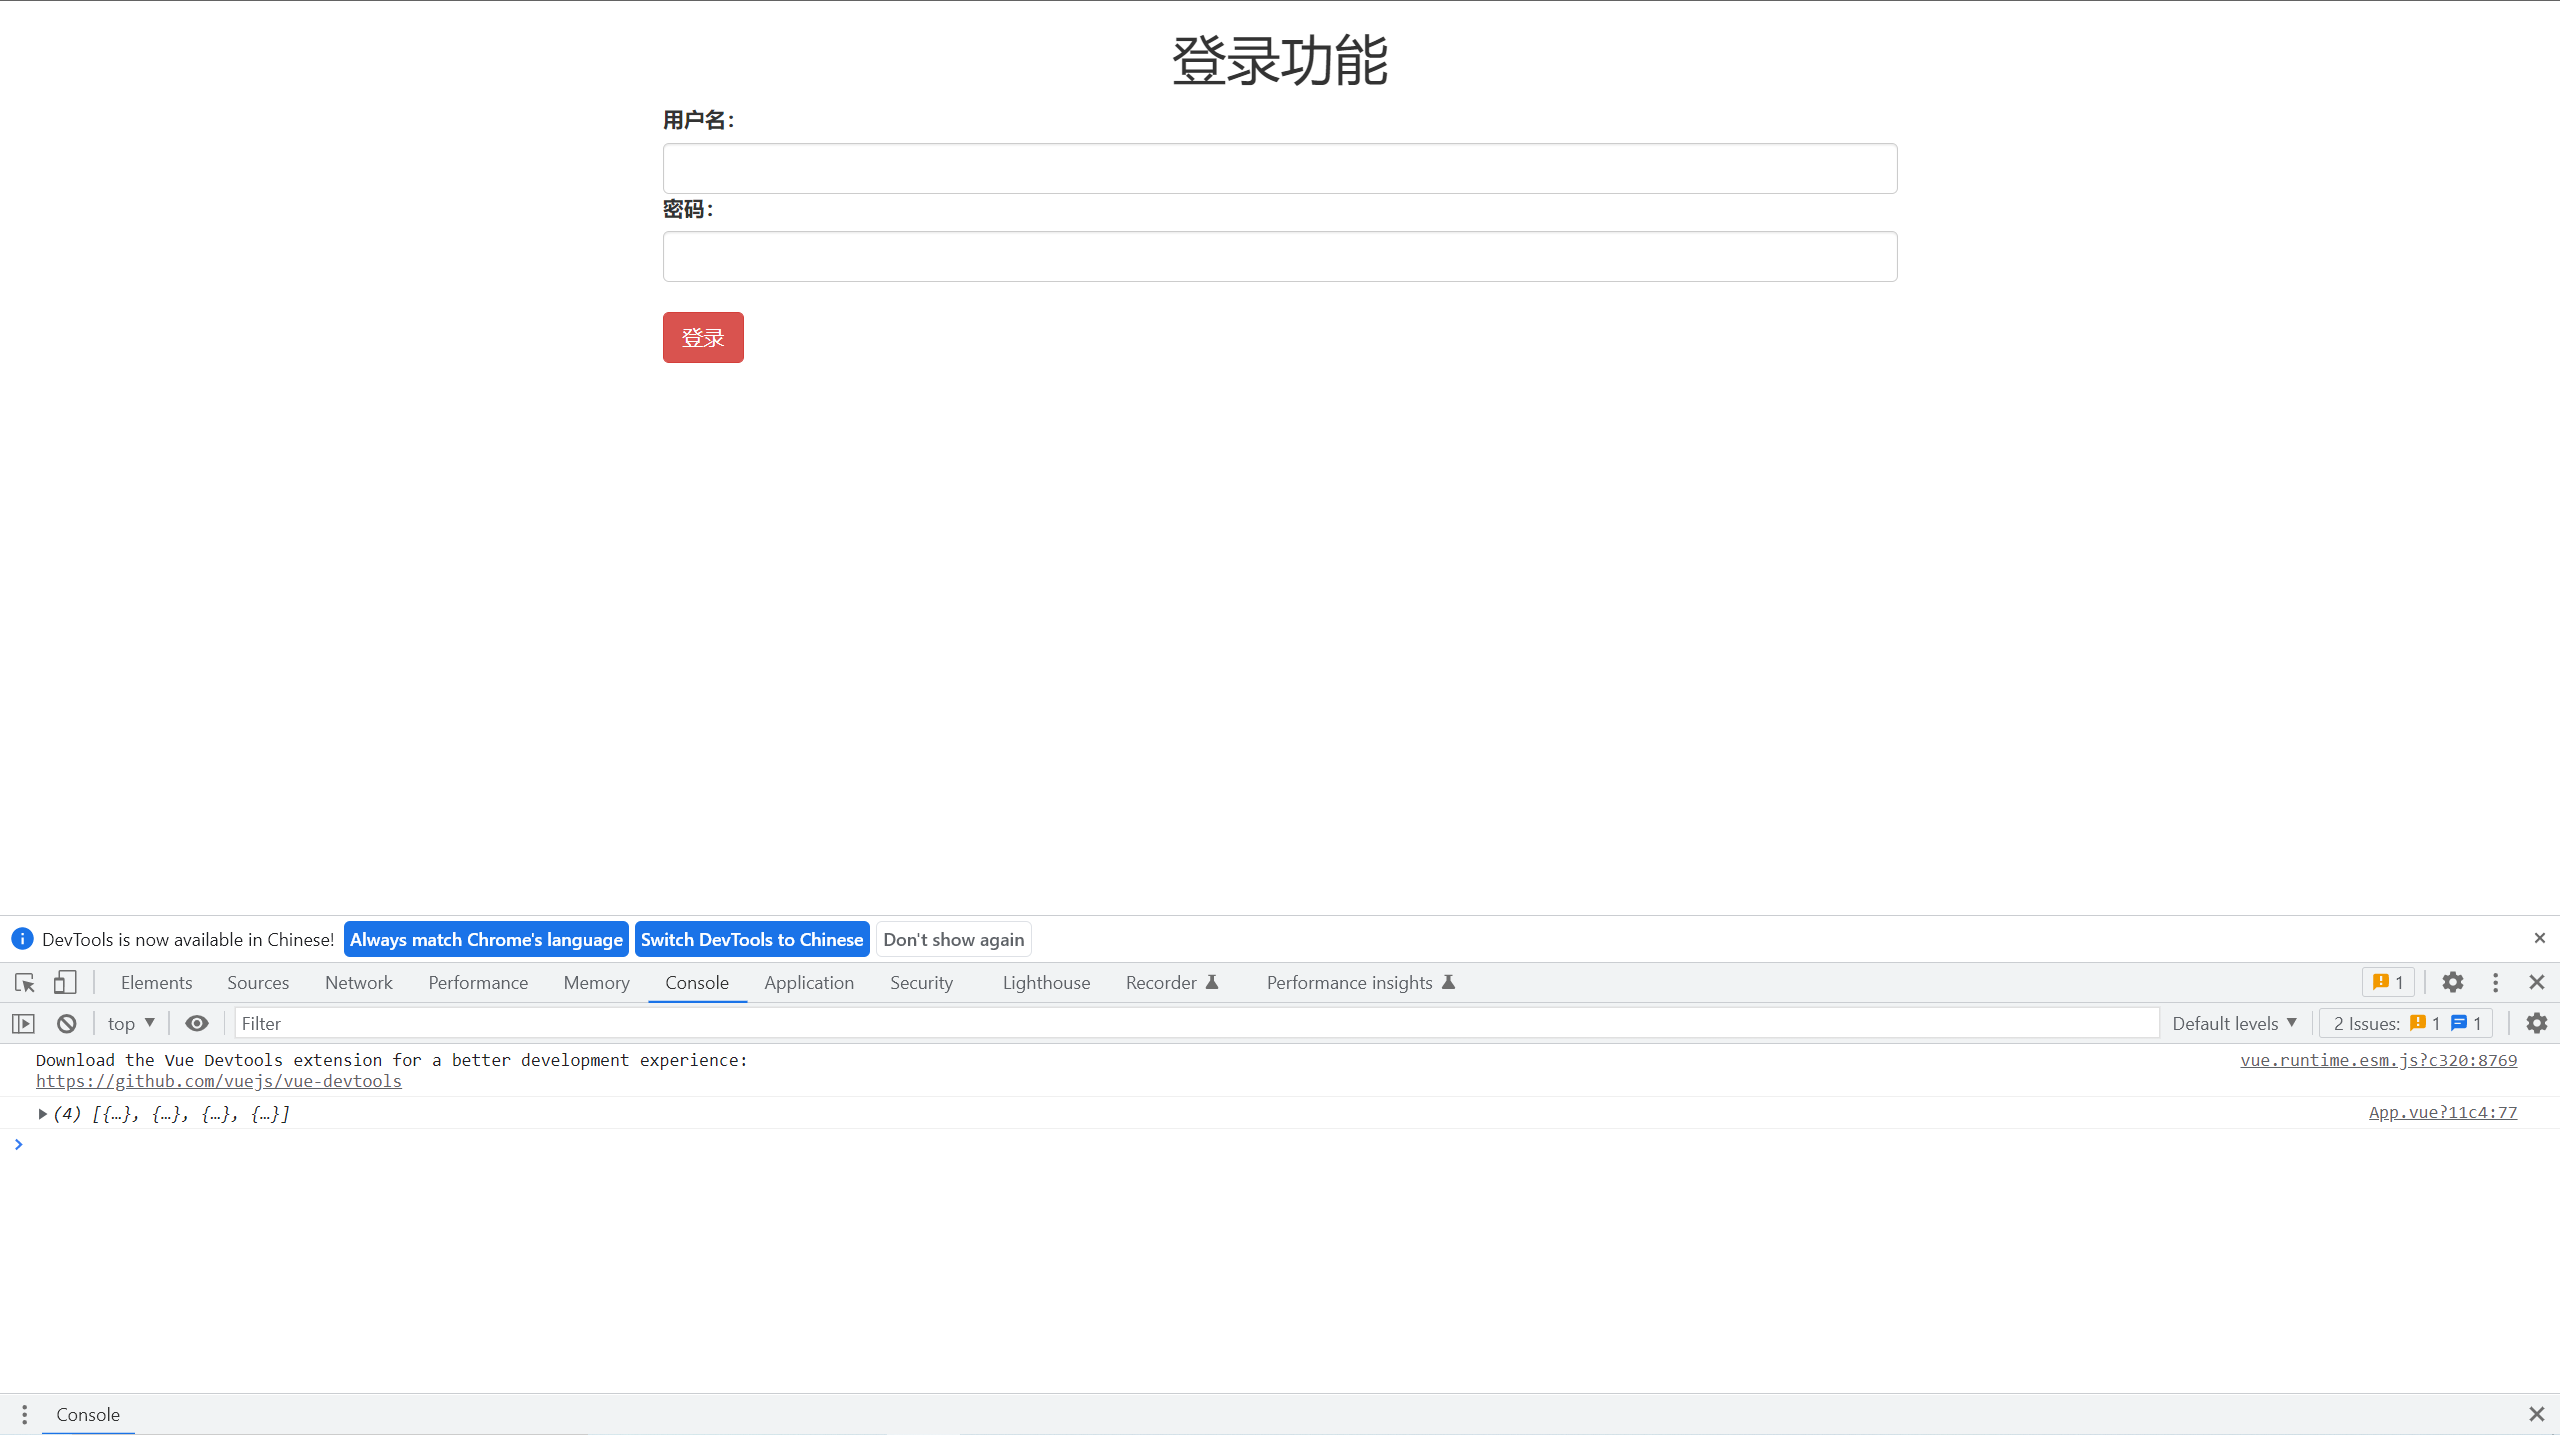
Task: Click the warning issues badge in tab bar
Action: (x=2388, y=983)
